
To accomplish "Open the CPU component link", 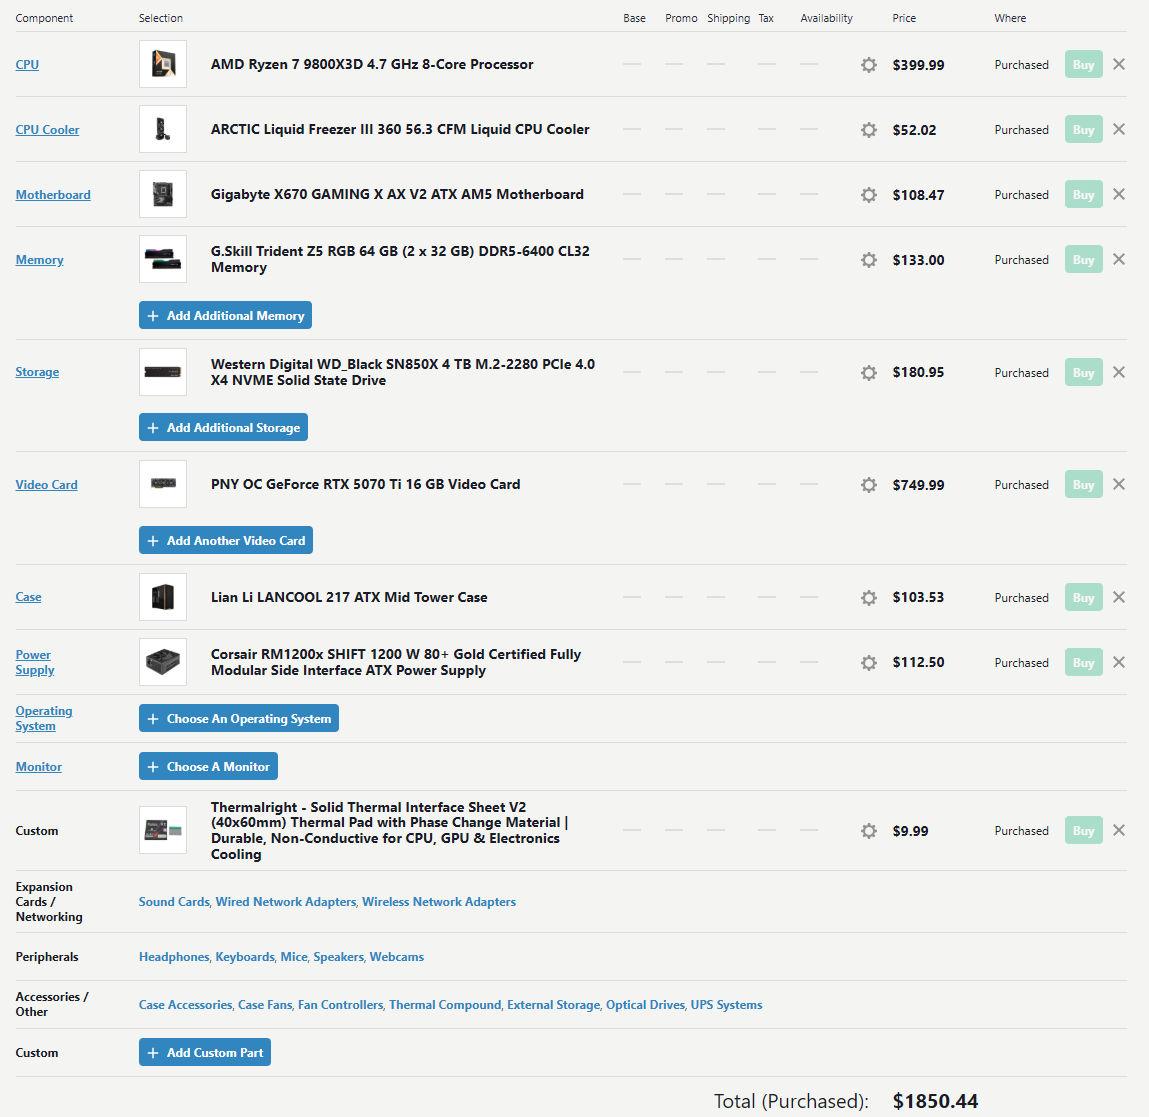I will click(27, 64).
